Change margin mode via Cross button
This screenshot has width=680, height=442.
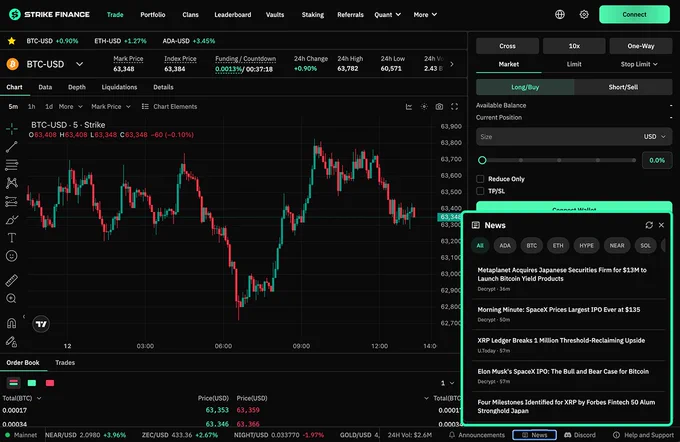click(x=507, y=46)
